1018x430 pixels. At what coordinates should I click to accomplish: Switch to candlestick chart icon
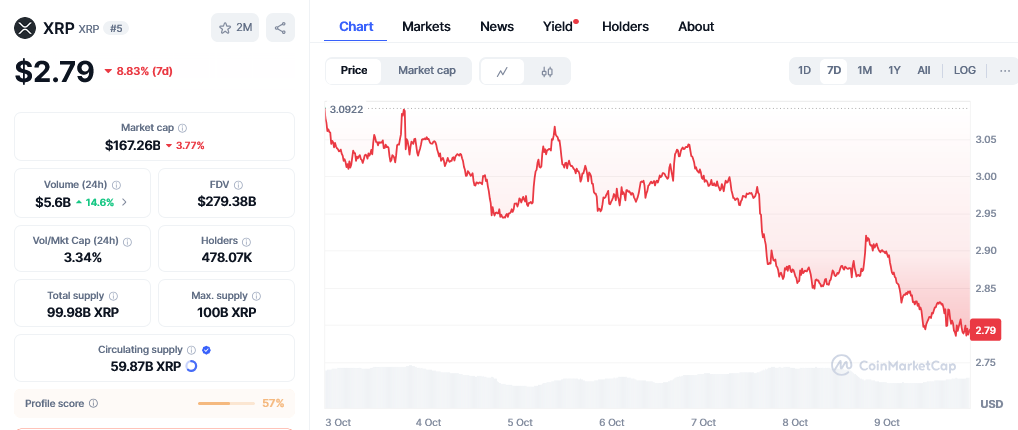tap(547, 71)
